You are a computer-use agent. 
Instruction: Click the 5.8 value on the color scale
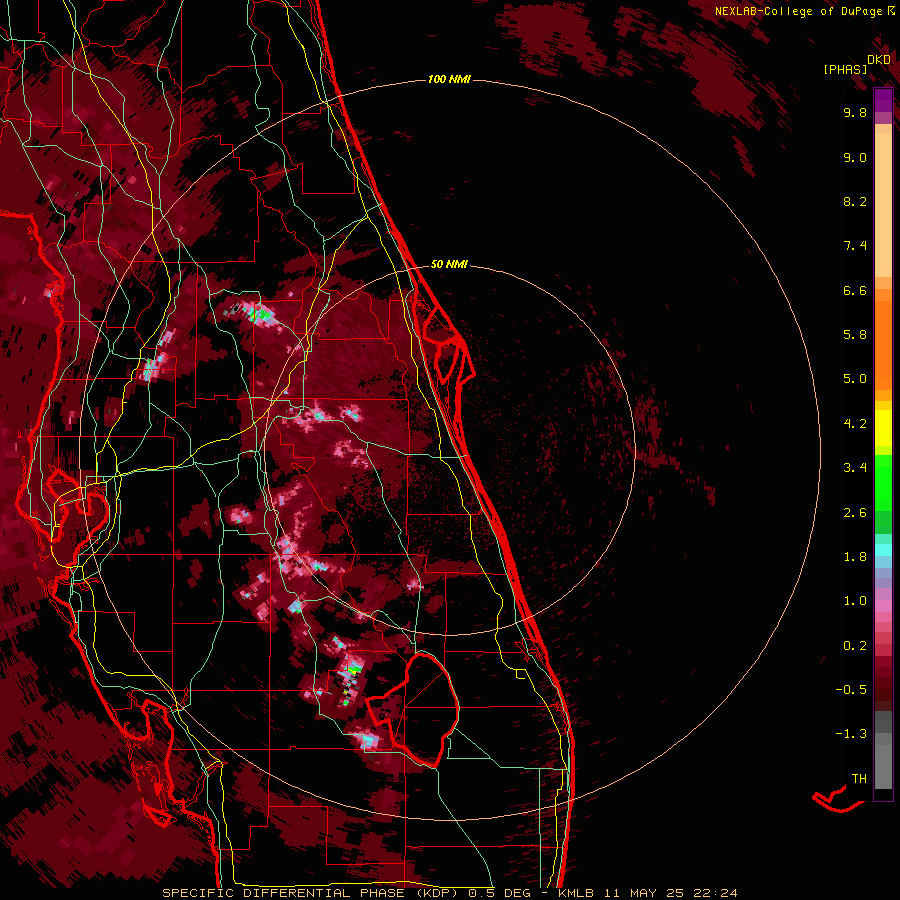point(855,335)
